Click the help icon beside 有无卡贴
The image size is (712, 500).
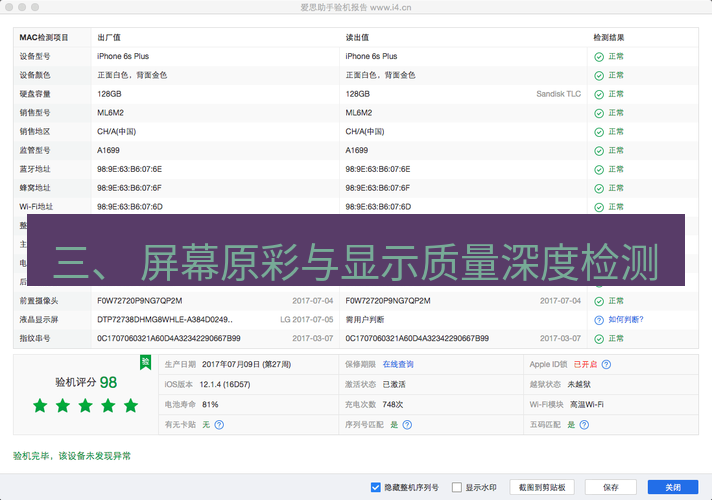[219, 425]
